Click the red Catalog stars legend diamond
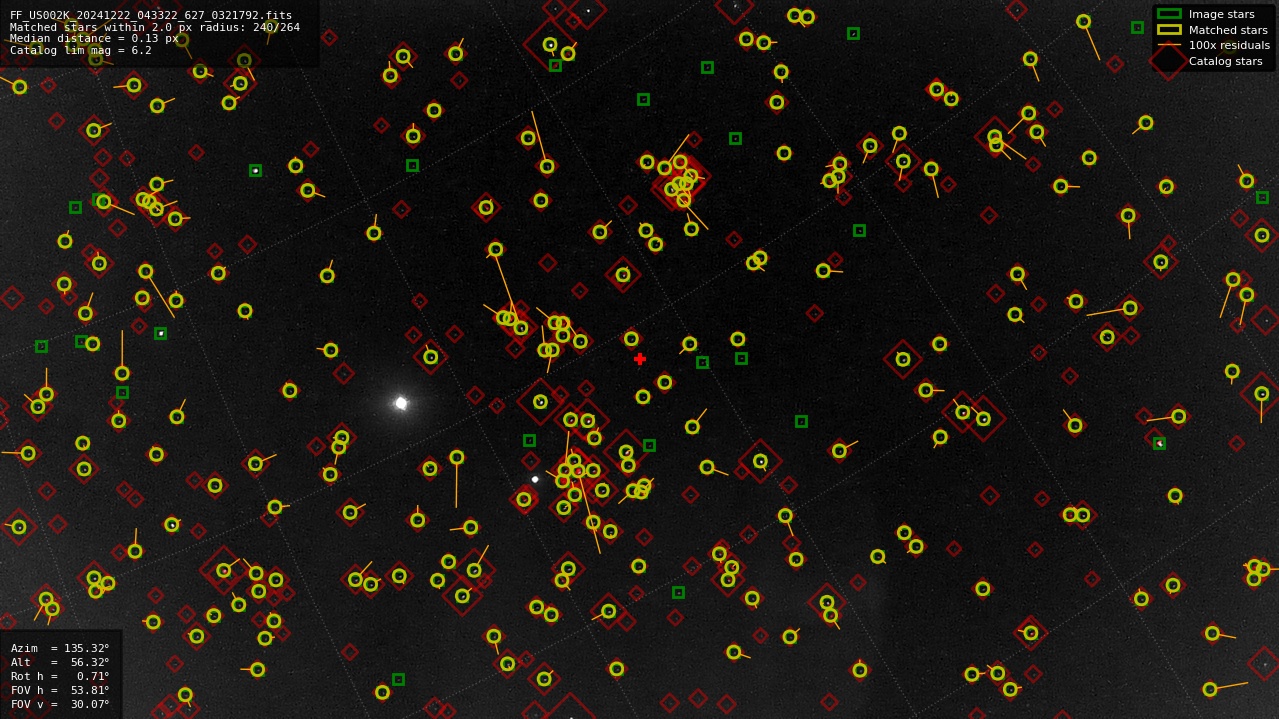Viewport: 1279px width, 719px height. [1169, 61]
